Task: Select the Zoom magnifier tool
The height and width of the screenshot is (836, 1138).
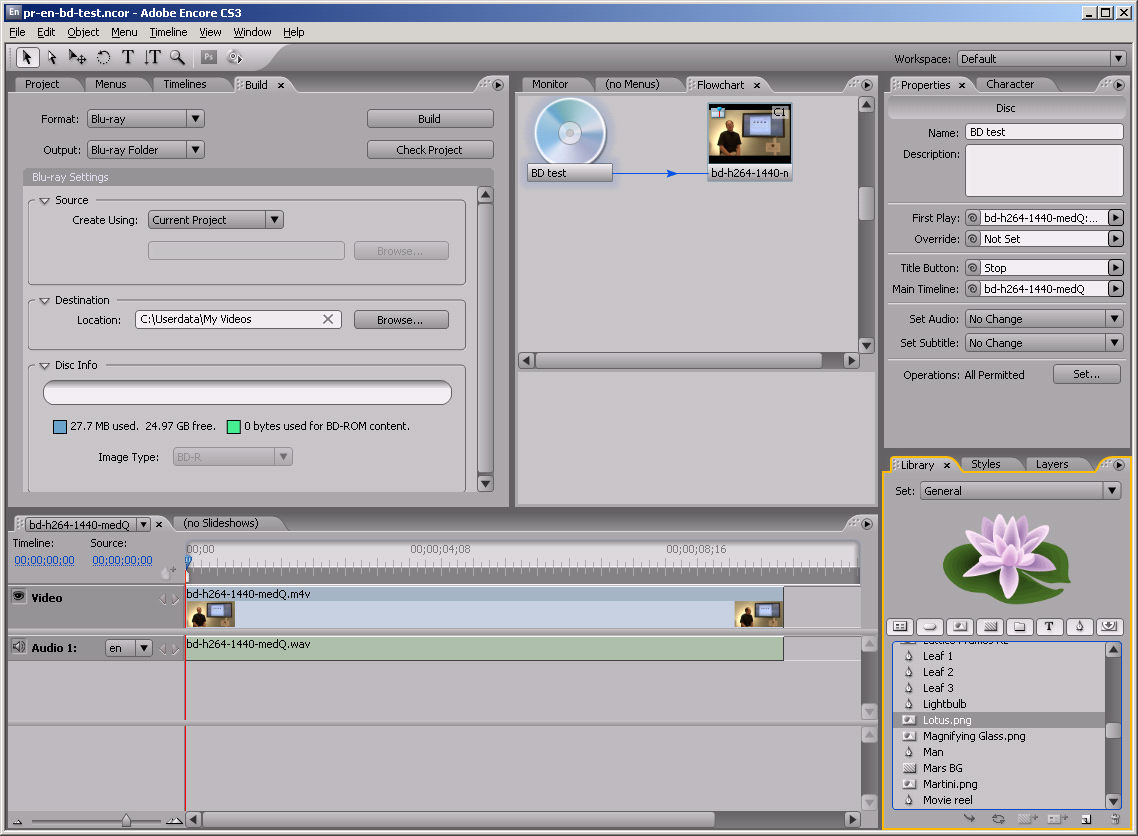Action: pos(177,57)
